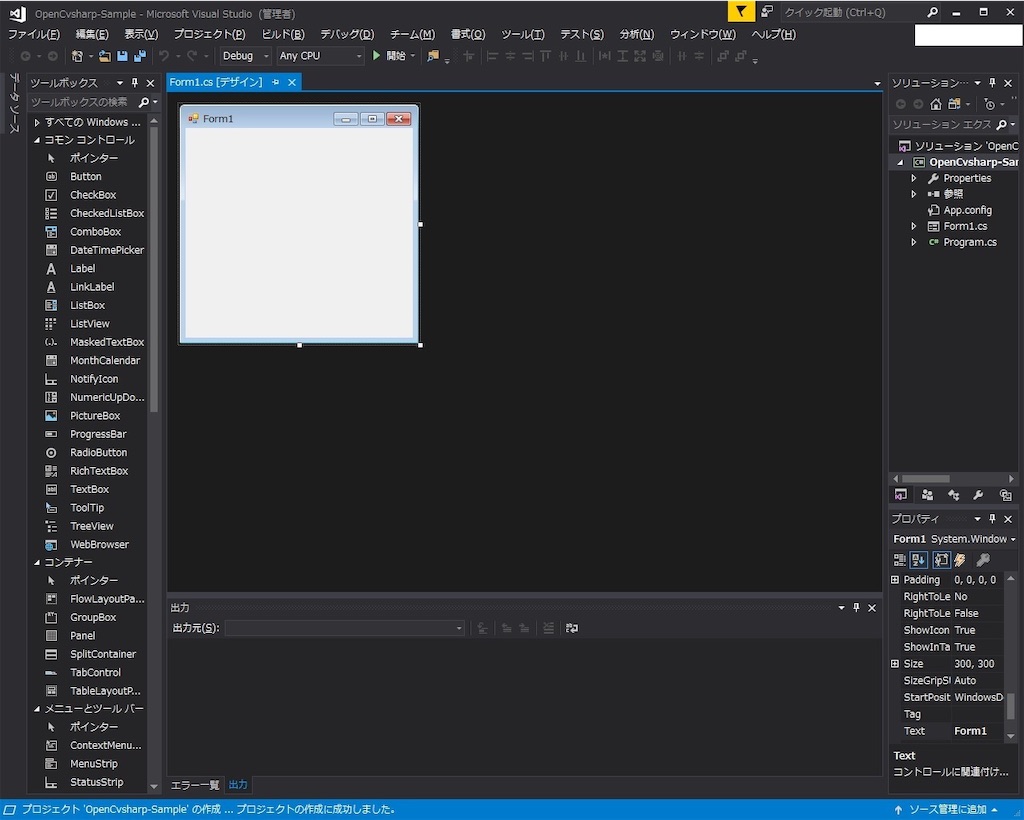Collapse the コモン コントロール toolbox group
The width and height of the screenshot is (1024, 820).
pos(37,140)
